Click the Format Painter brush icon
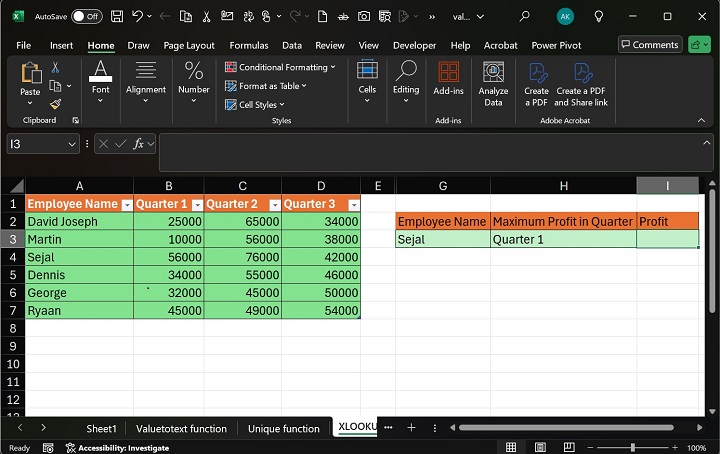 pos(56,104)
